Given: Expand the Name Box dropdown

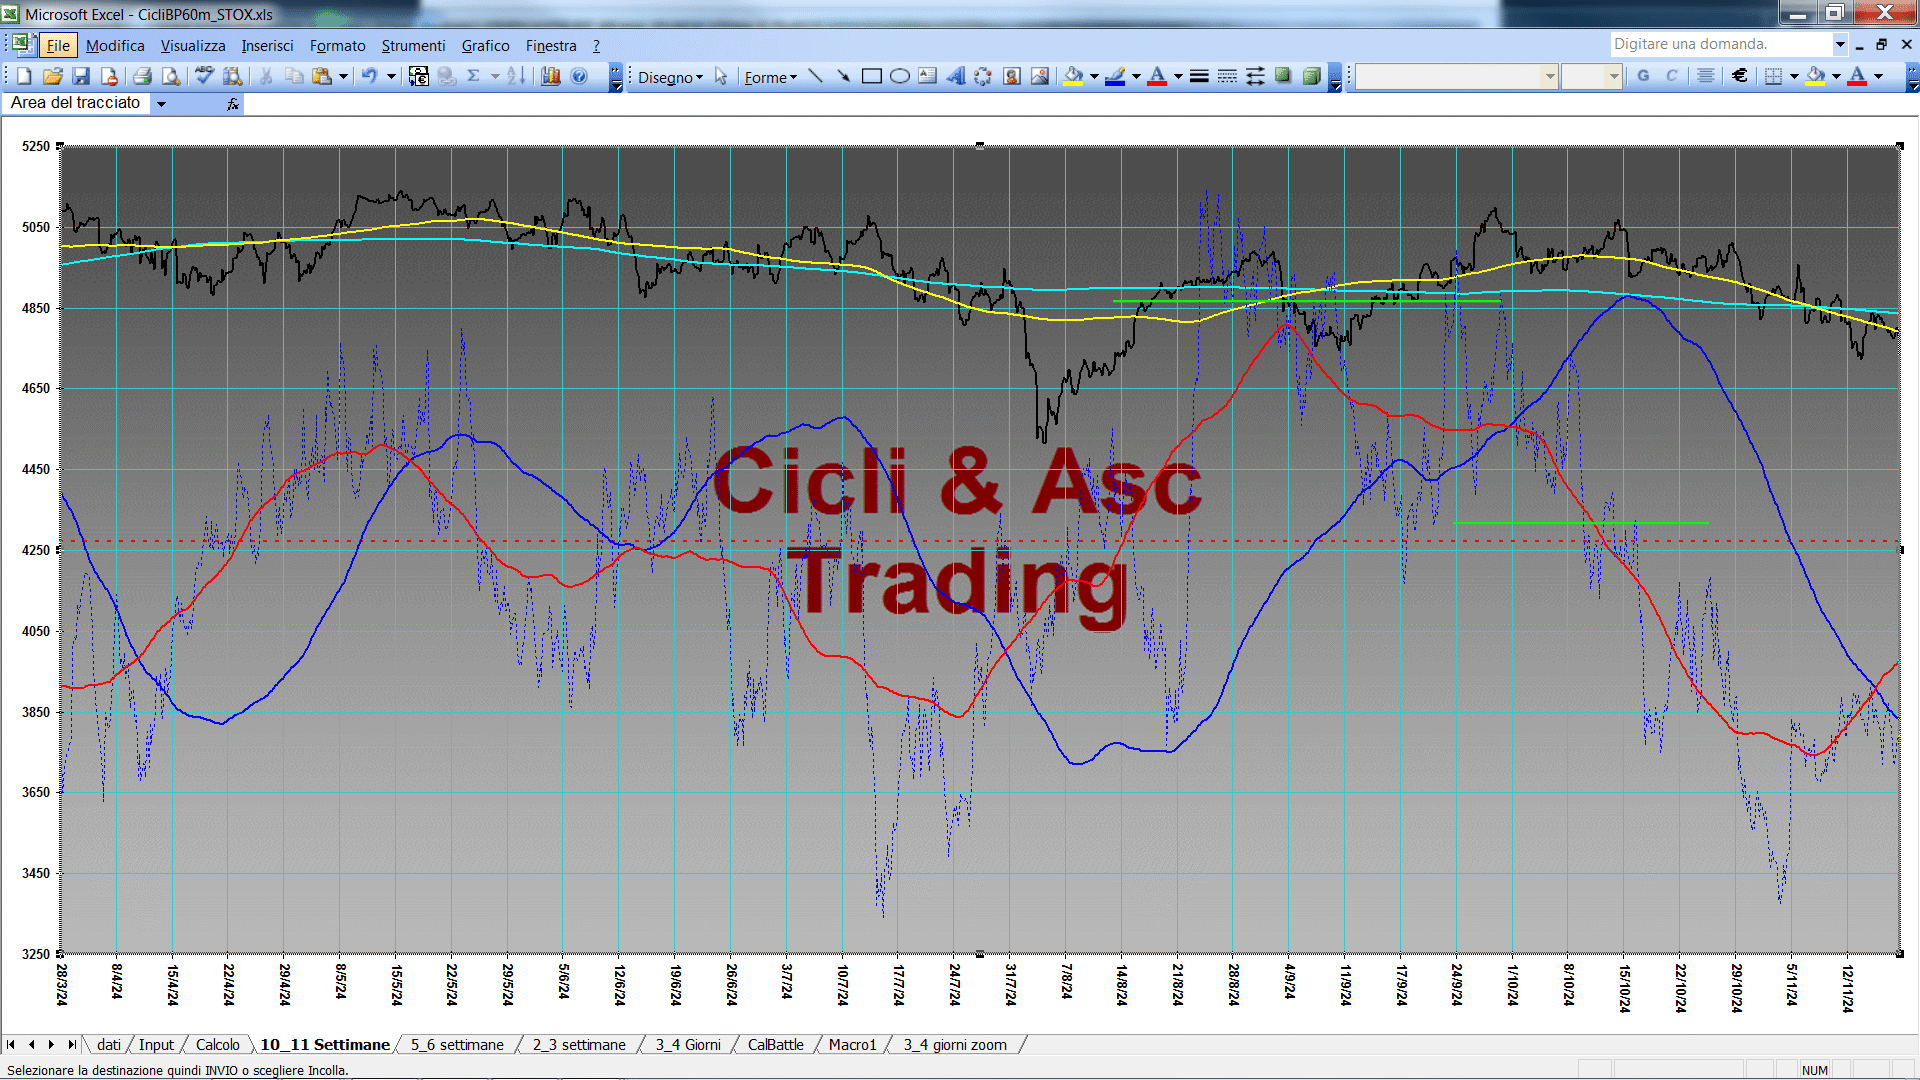Looking at the screenshot, I should 161,103.
